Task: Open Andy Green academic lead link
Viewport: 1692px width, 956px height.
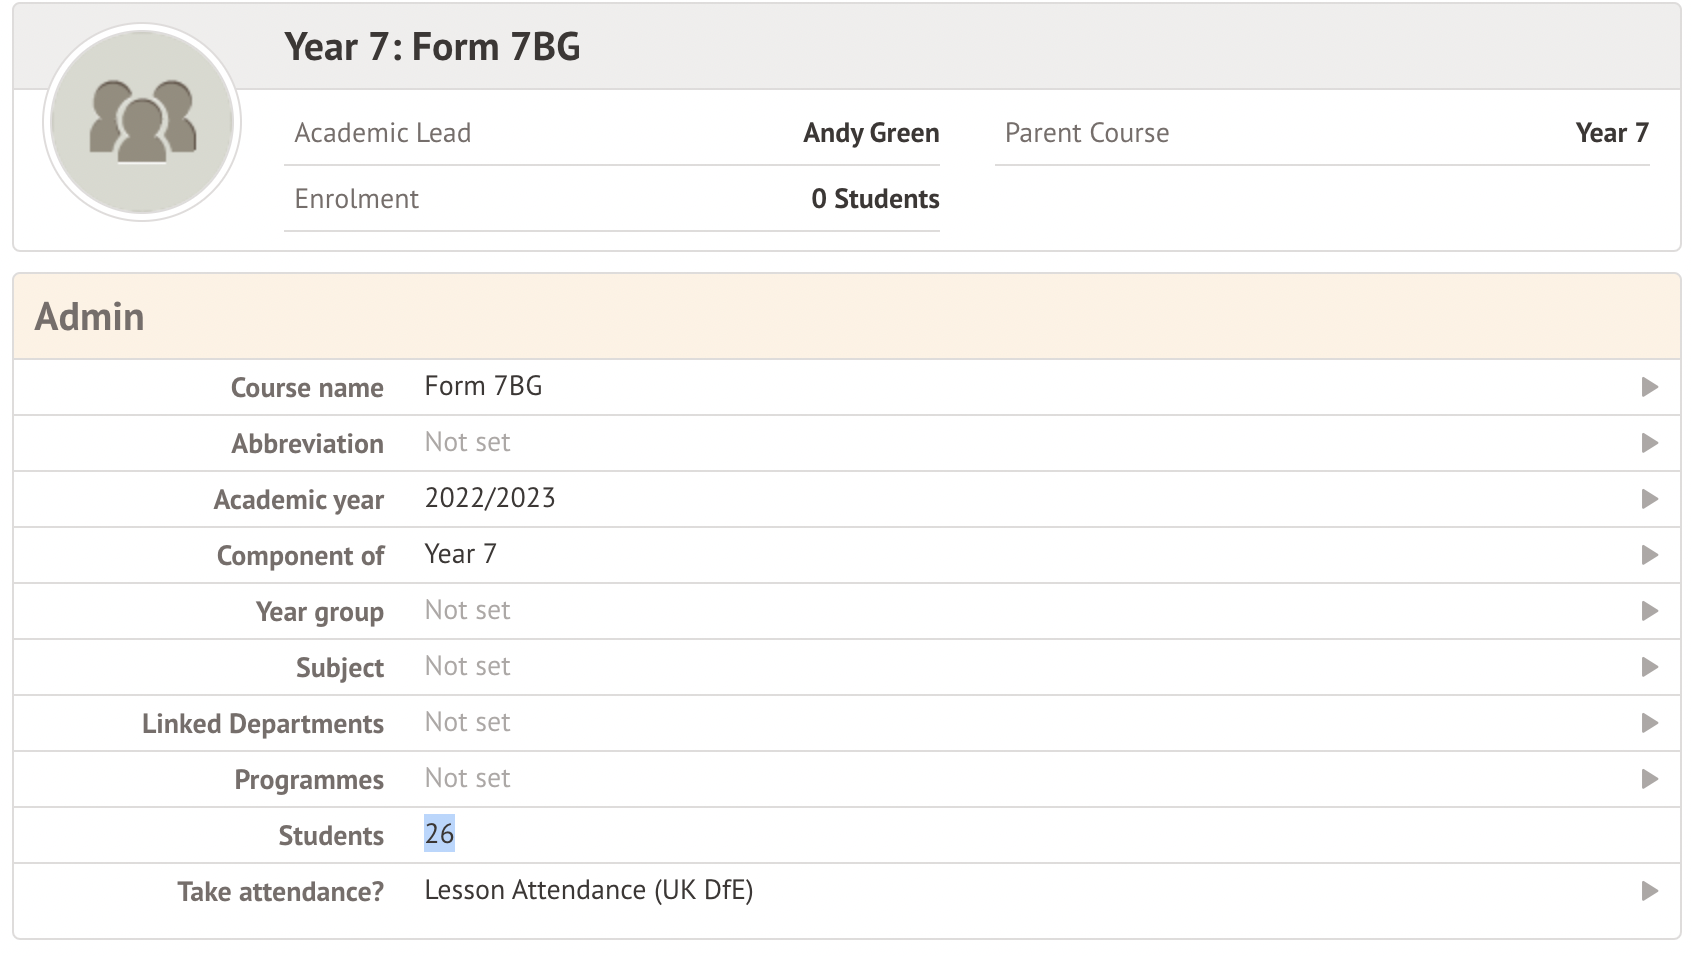Action: click(x=870, y=133)
